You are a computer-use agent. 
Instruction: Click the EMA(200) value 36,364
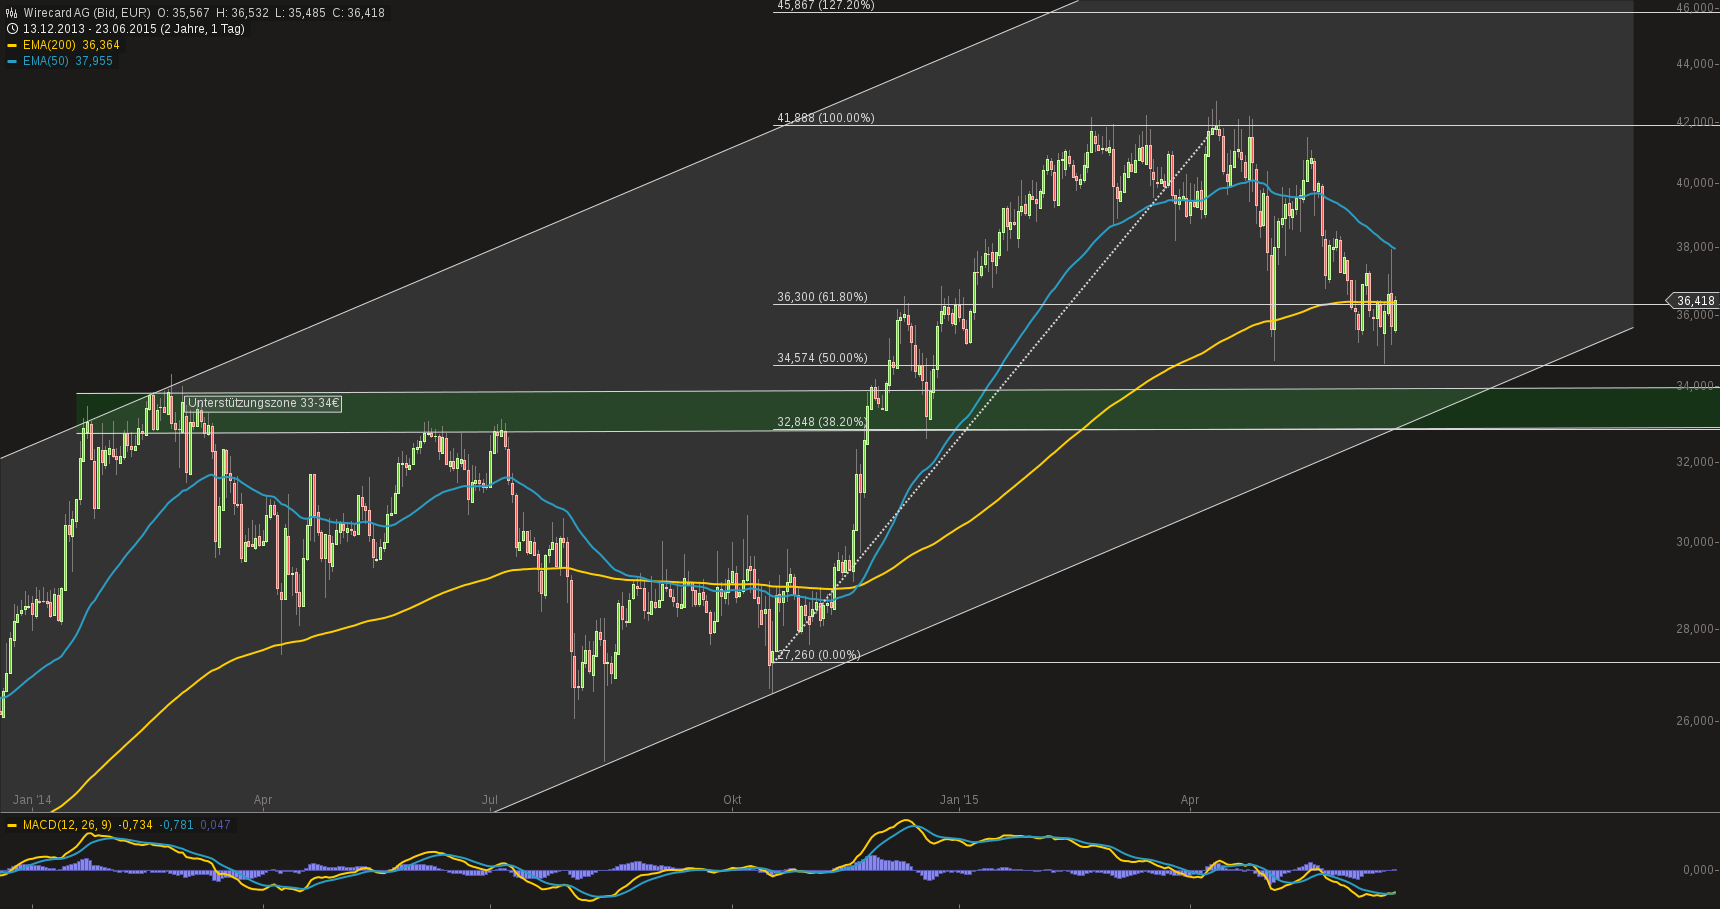click(x=101, y=45)
